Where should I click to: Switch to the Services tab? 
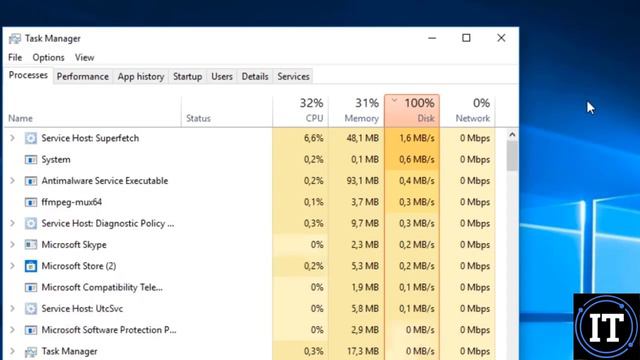293,77
